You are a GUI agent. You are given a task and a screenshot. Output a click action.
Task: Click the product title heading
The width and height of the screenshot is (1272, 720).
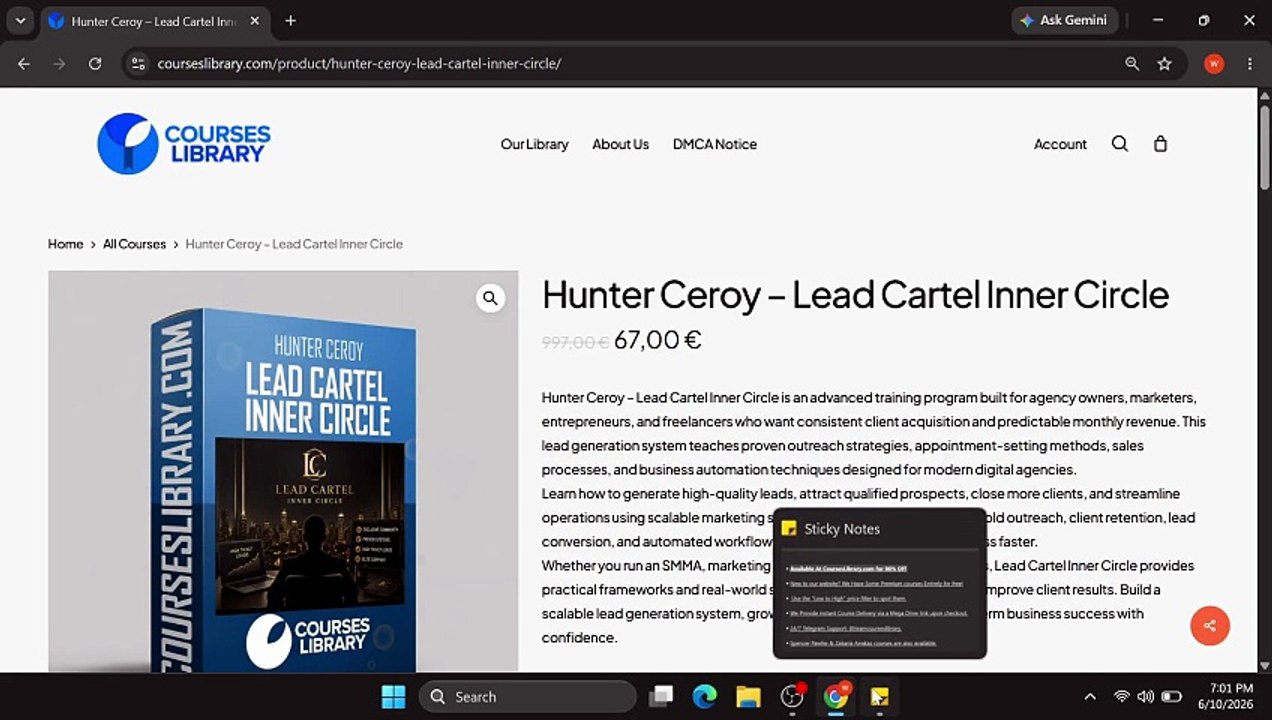pos(855,295)
